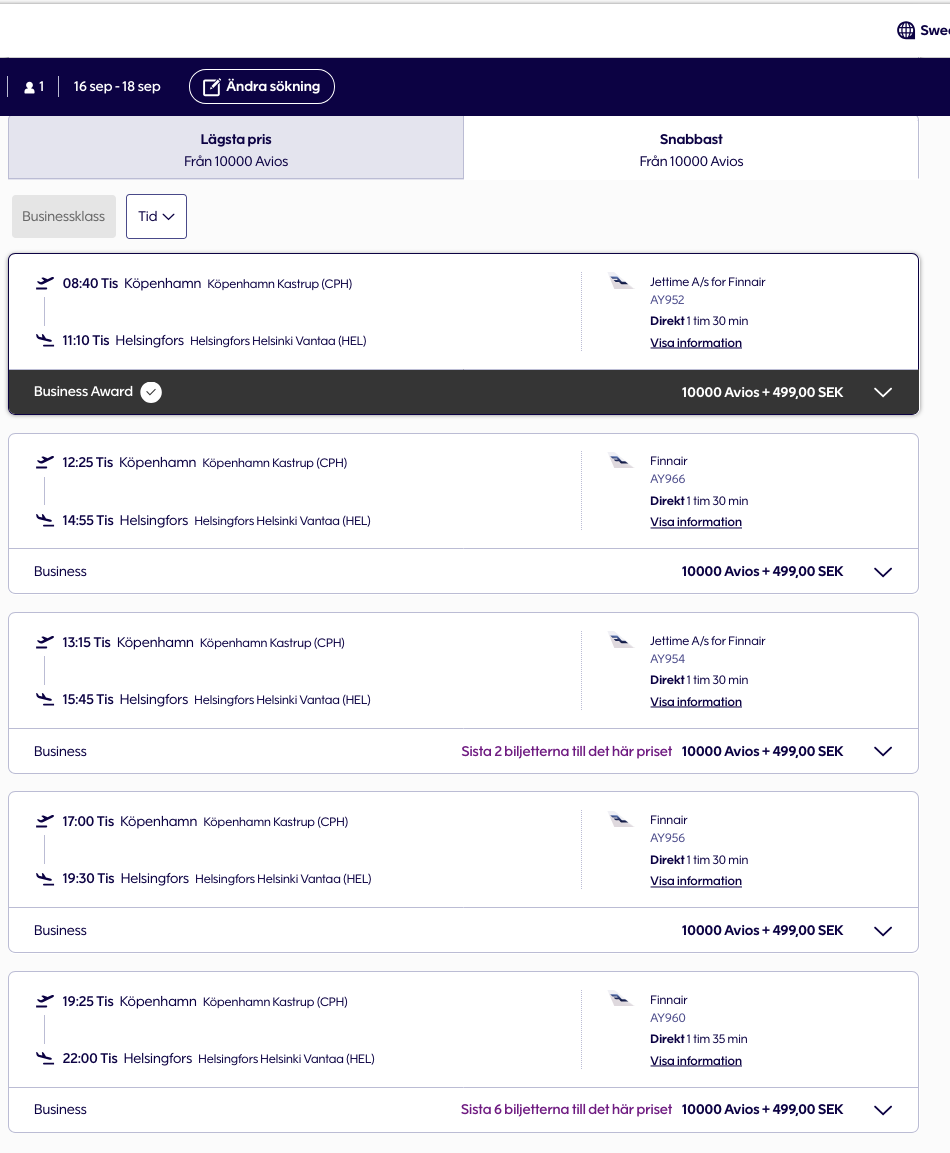Click the Finnair plane icon for flight AY960
Viewport: 950px width, 1153px height.
point(621,997)
